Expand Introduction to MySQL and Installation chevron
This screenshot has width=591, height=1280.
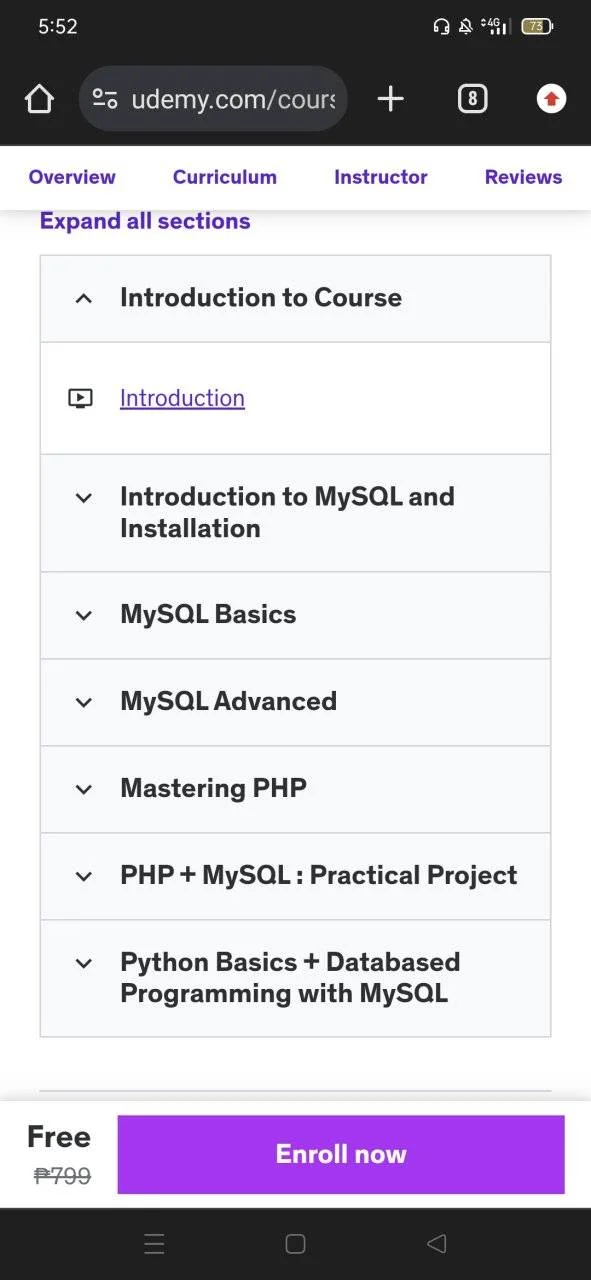click(84, 497)
